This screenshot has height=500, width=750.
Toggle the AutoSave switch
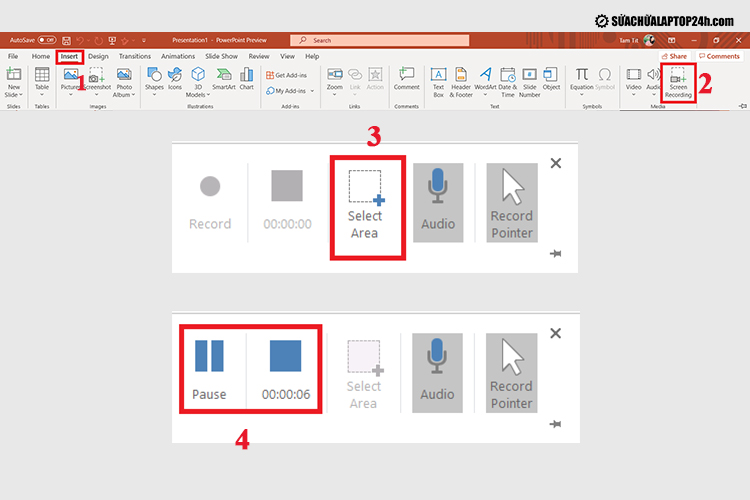point(47,40)
